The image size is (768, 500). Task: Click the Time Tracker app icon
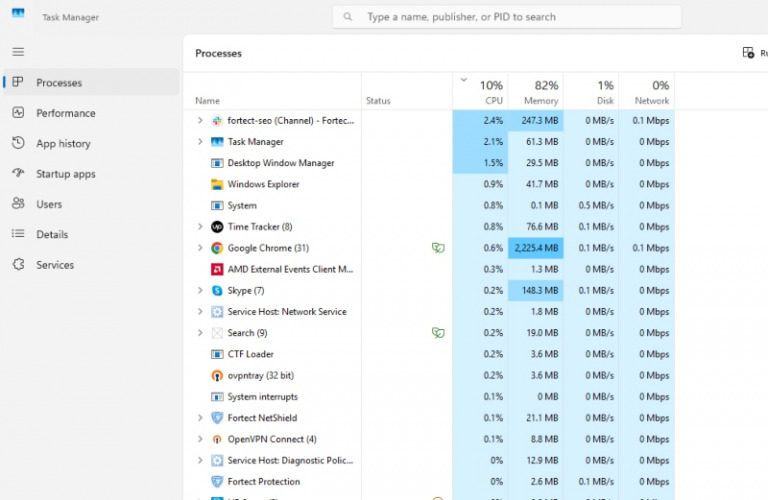tap(217, 227)
